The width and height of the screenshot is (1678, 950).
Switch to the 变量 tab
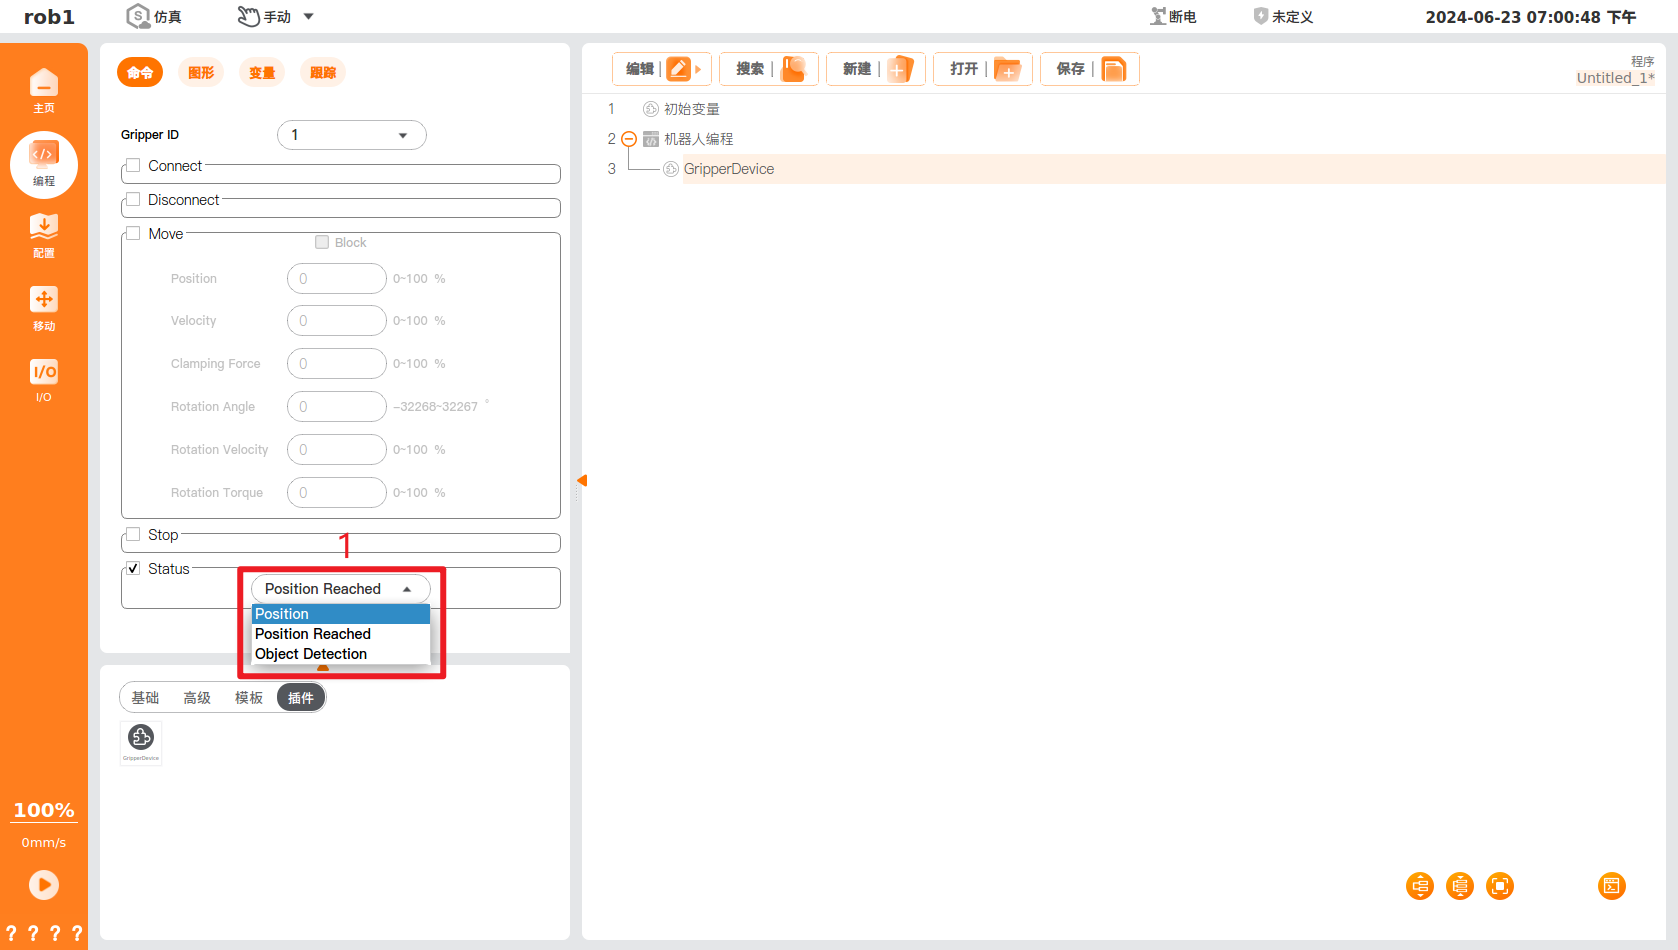click(261, 72)
